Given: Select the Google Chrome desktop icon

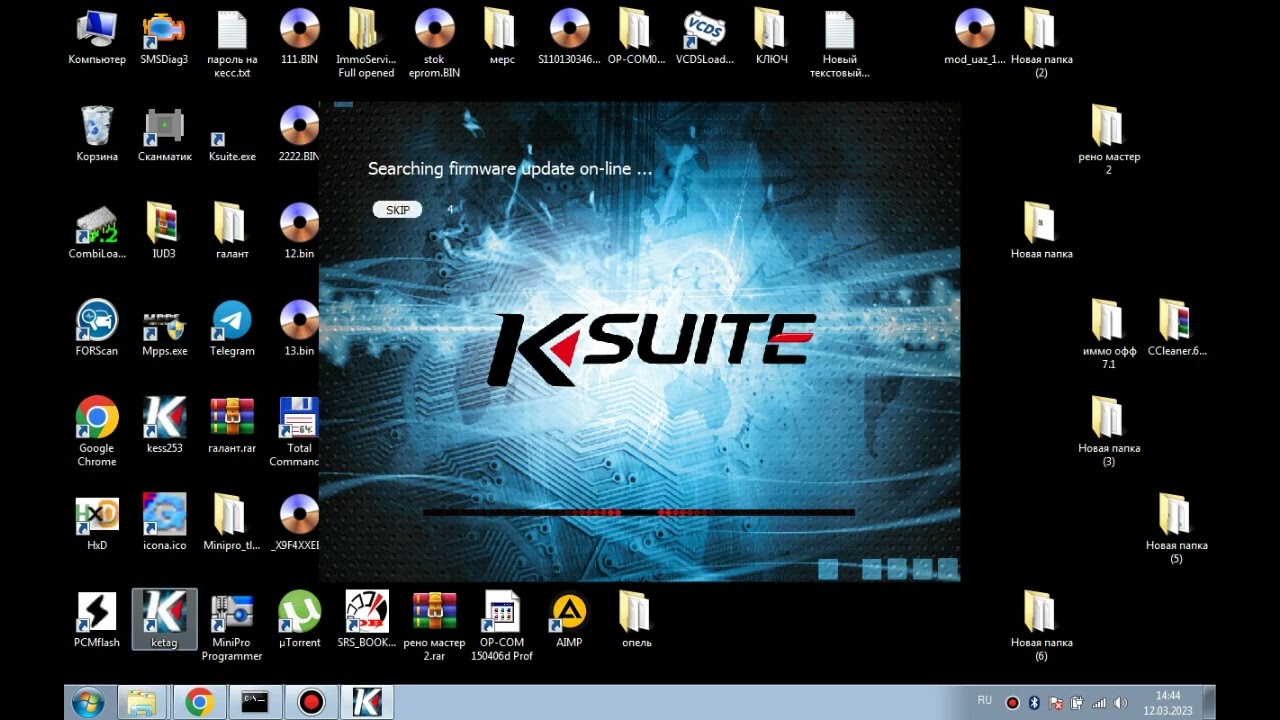Looking at the screenshot, I should 97,431.
